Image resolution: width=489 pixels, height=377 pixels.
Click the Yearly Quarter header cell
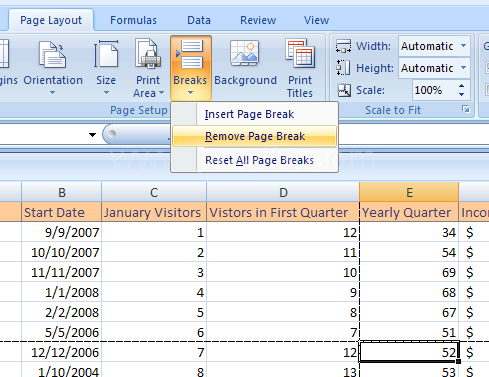click(409, 212)
